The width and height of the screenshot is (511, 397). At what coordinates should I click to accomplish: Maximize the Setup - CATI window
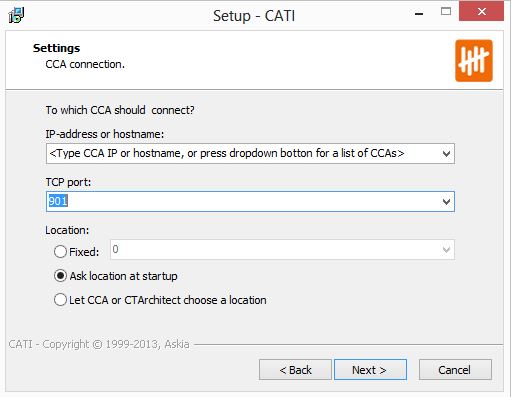coord(446,12)
